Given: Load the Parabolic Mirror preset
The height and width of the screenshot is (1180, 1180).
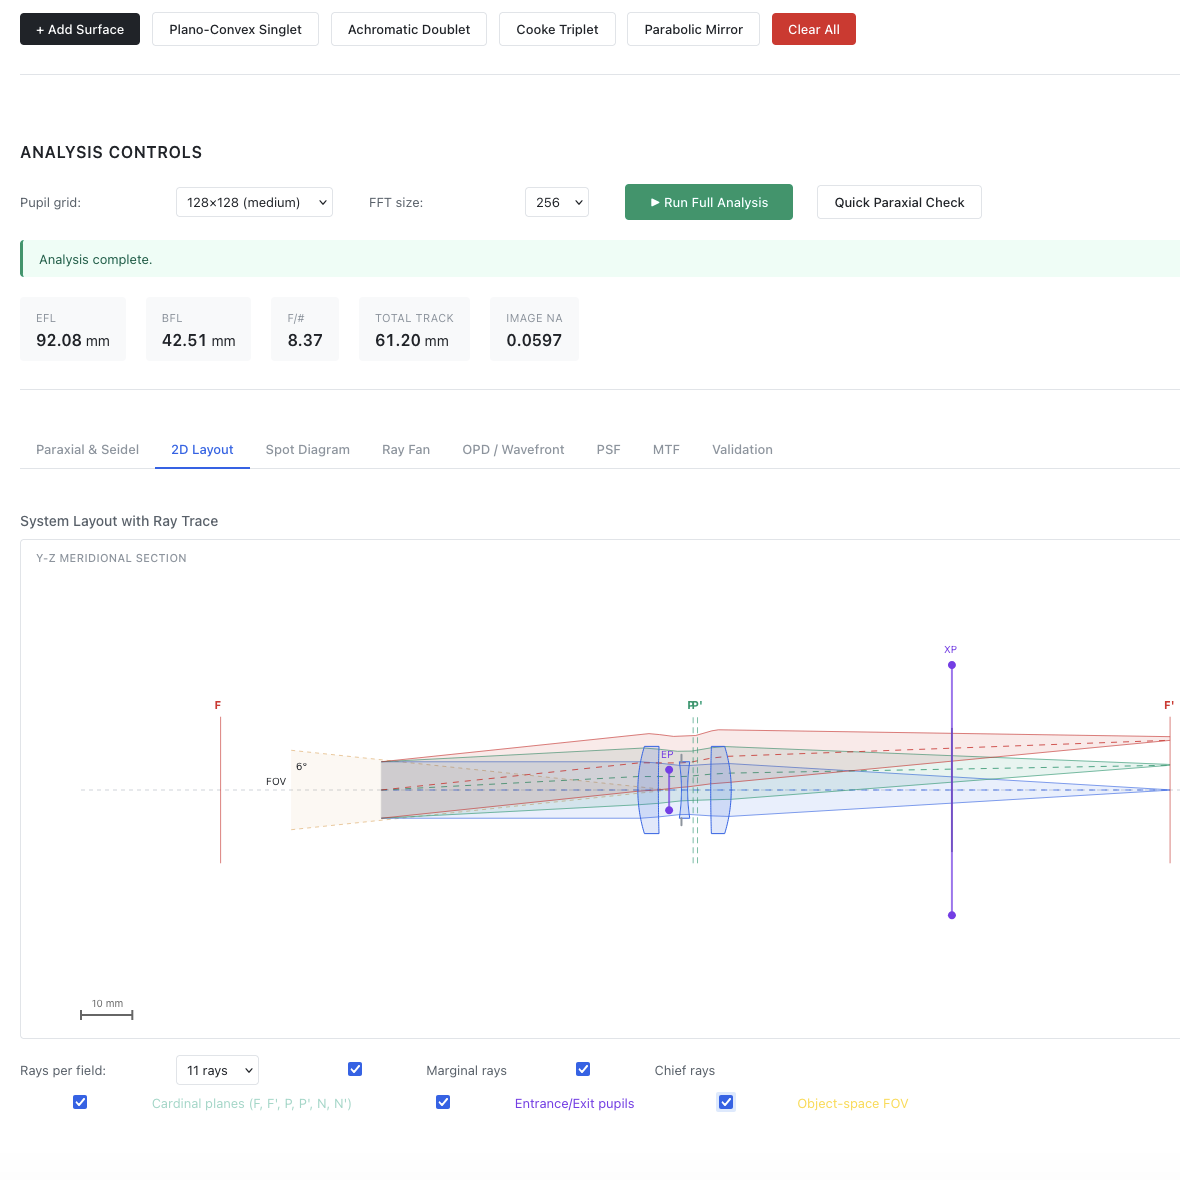Looking at the screenshot, I should click(x=693, y=29).
